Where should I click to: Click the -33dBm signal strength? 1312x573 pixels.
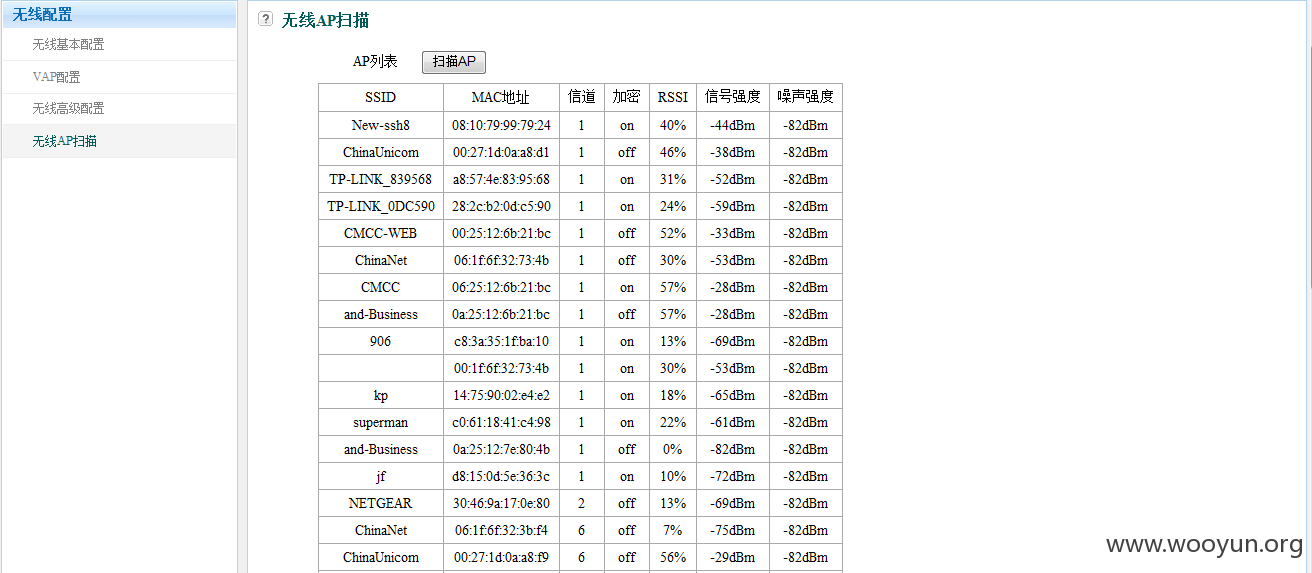pyautogui.click(x=733, y=233)
